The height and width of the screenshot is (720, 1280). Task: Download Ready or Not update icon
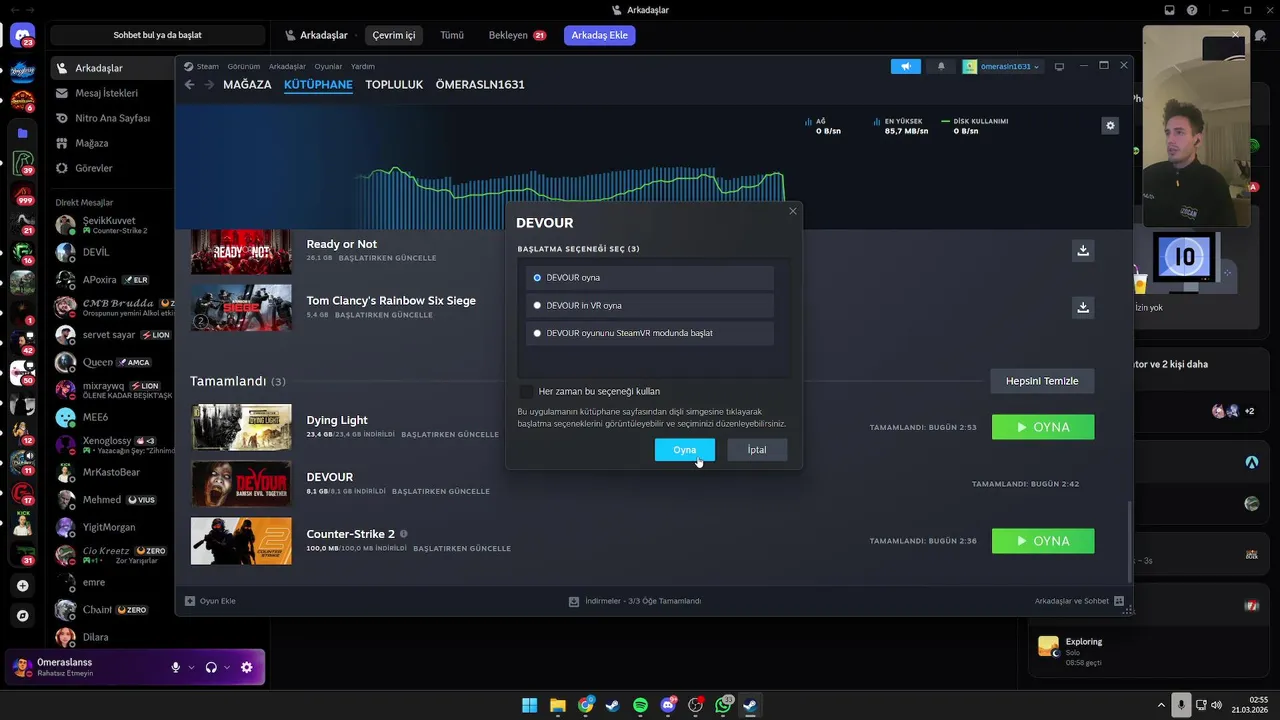[1083, 250]
